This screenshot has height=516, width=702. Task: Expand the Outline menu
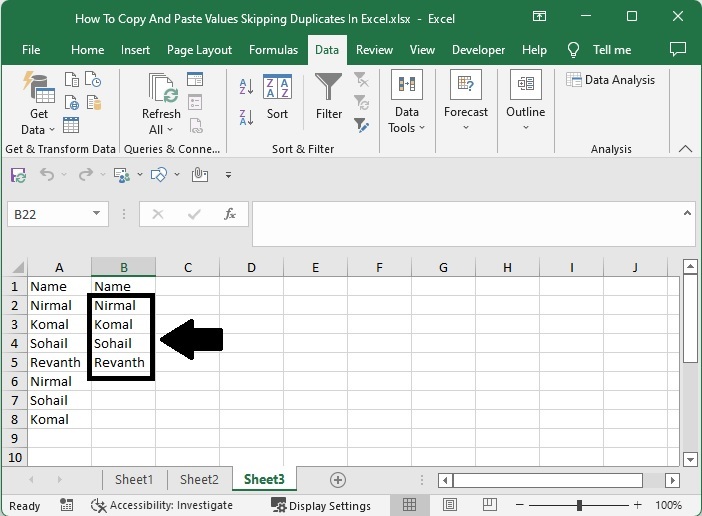pyautogui.click(x=526, y=101)
